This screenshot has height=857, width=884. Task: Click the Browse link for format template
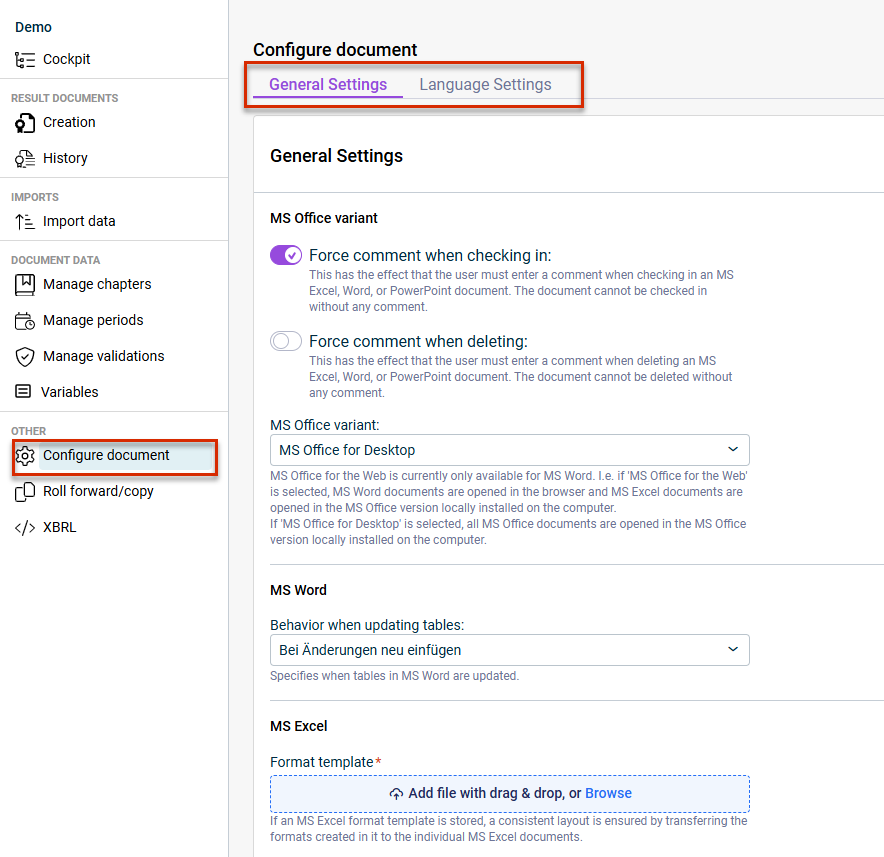[608, 793]
